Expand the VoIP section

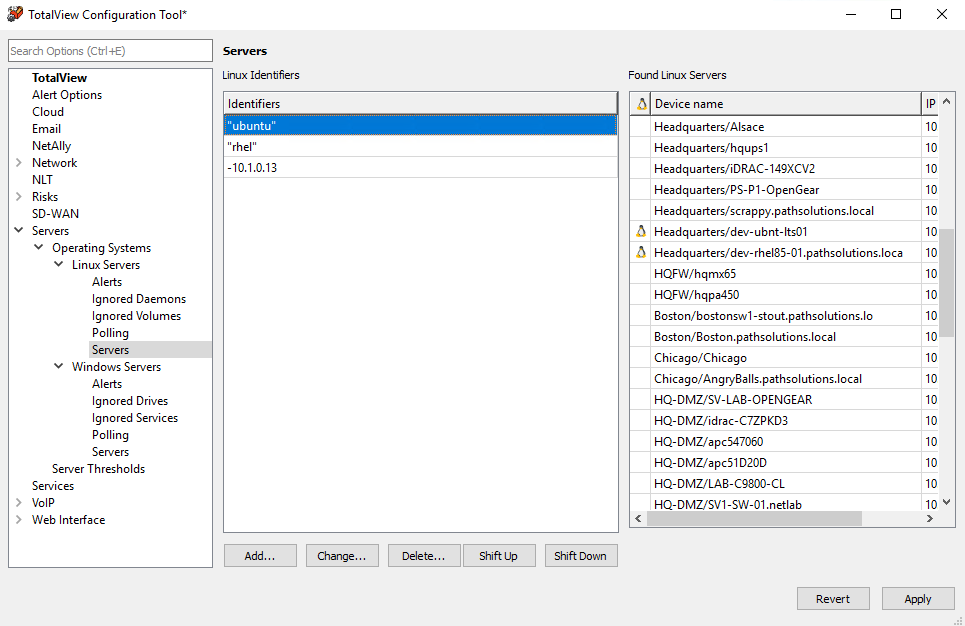tap(17, 502)
